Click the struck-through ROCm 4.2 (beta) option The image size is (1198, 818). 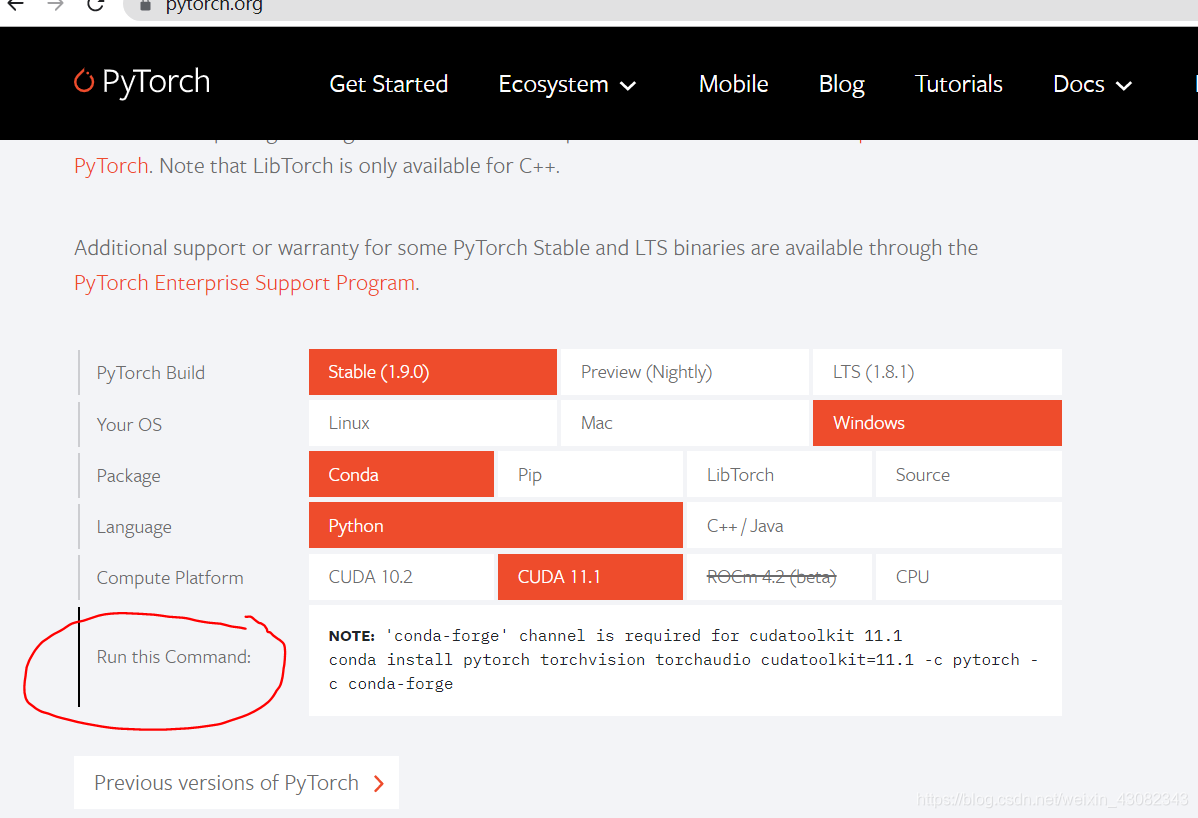(x=779, y=577)
